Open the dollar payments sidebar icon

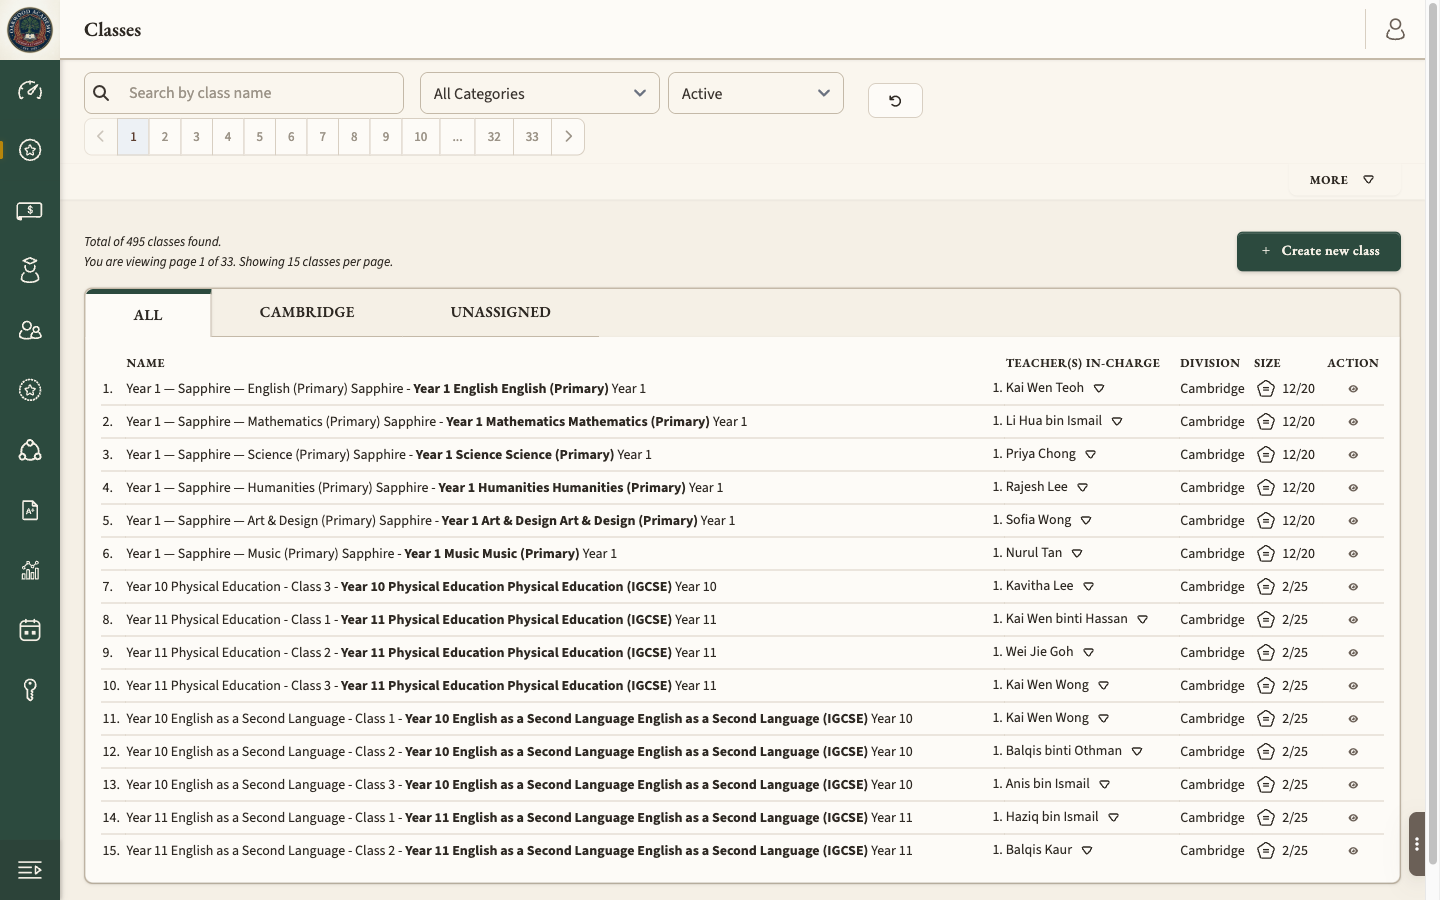point(30,210)
